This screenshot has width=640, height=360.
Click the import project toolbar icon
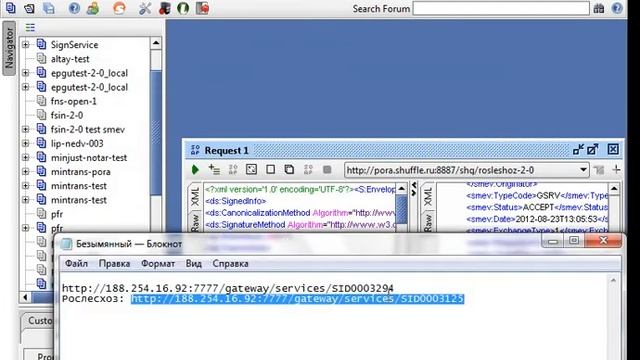click(x=29, y=8)
